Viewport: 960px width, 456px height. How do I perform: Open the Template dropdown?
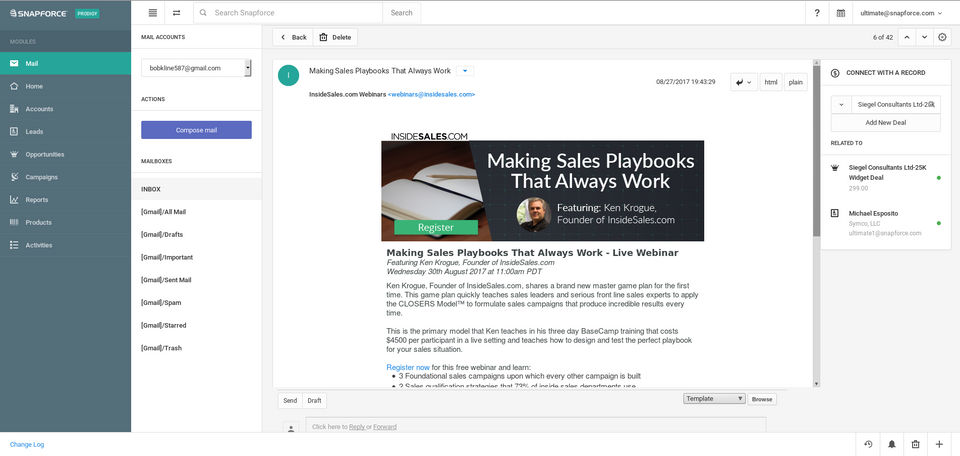[x=714, y=398]
